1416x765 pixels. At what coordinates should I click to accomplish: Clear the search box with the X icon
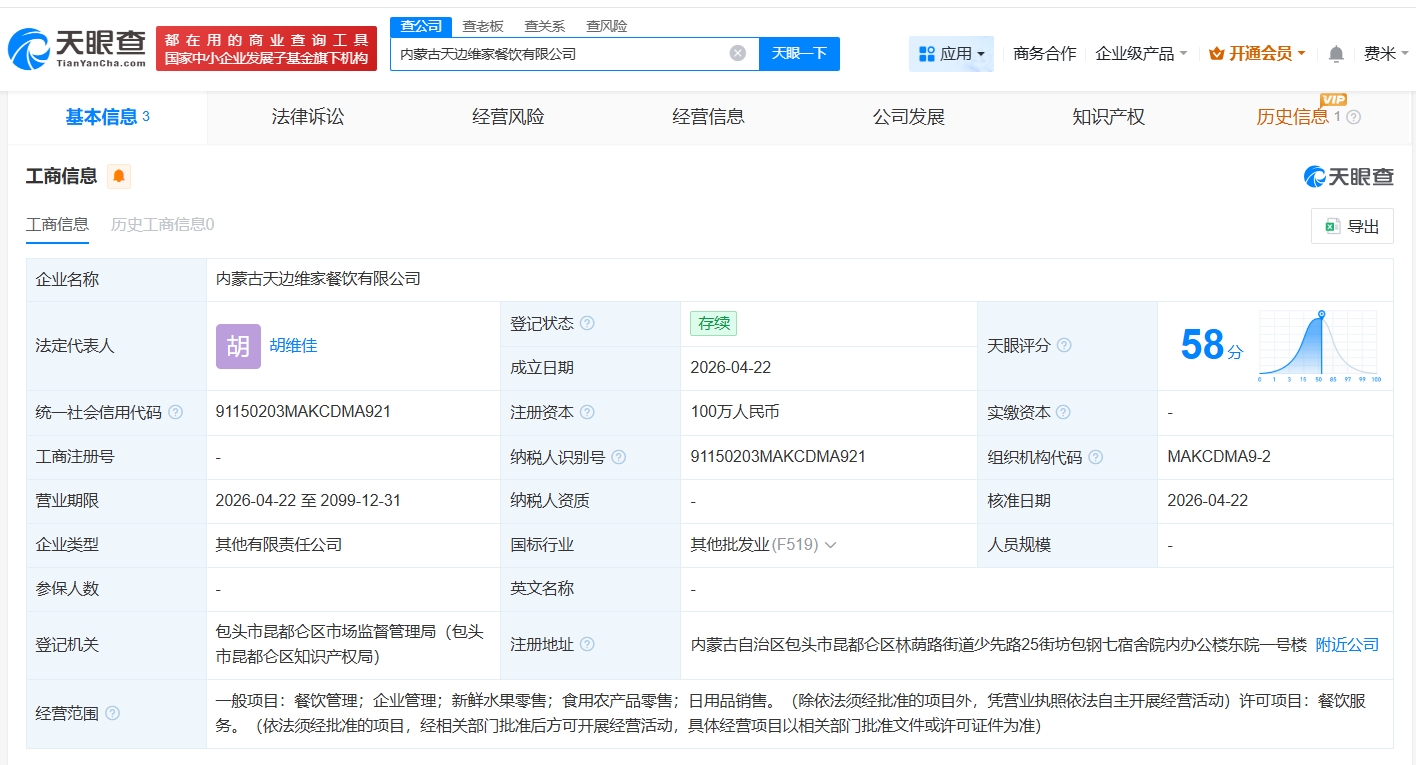[x=737, y=53]
